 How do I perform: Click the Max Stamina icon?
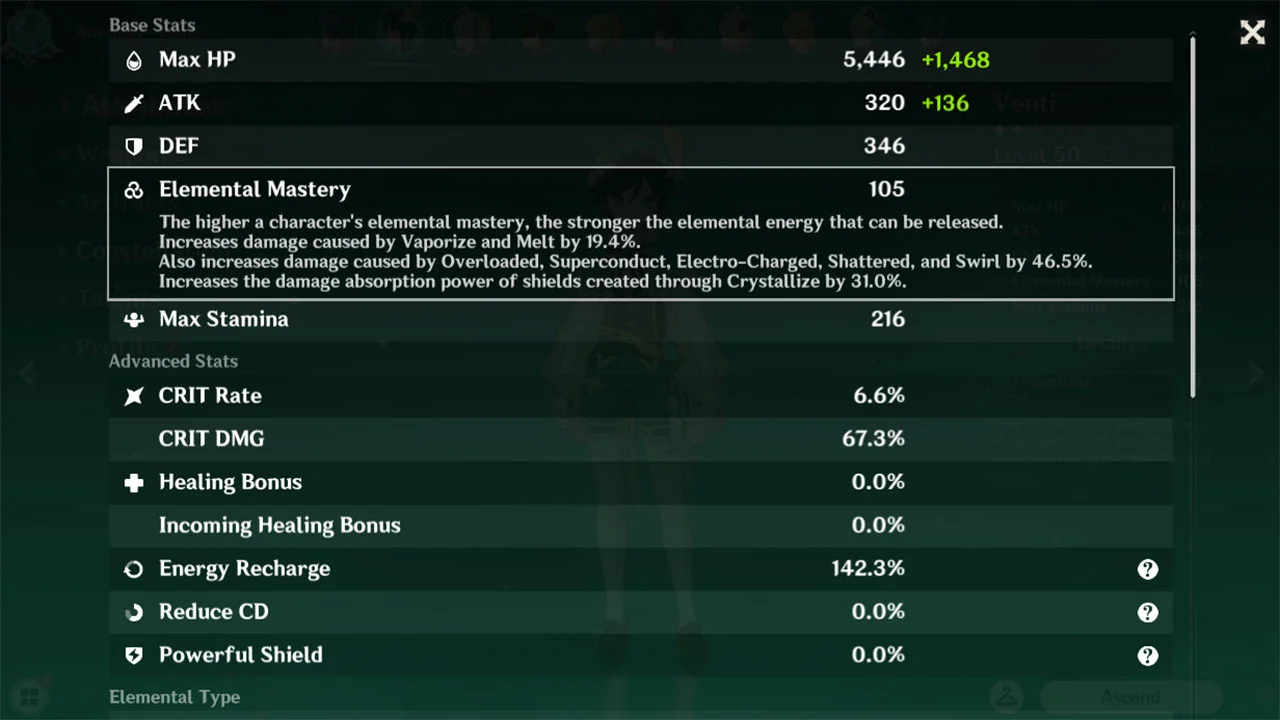tap(133, 320)
